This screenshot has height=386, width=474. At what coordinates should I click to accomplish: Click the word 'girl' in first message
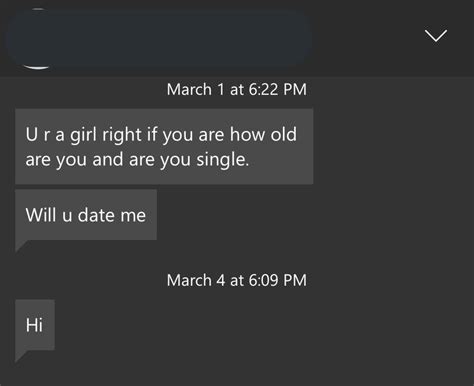point(84,135)
